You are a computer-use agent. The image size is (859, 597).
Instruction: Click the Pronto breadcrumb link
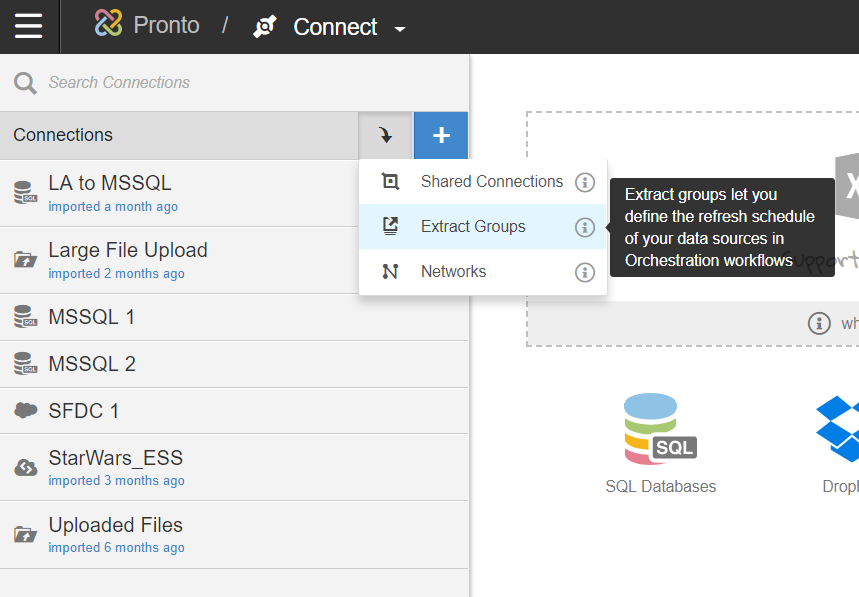pos(166,25)
